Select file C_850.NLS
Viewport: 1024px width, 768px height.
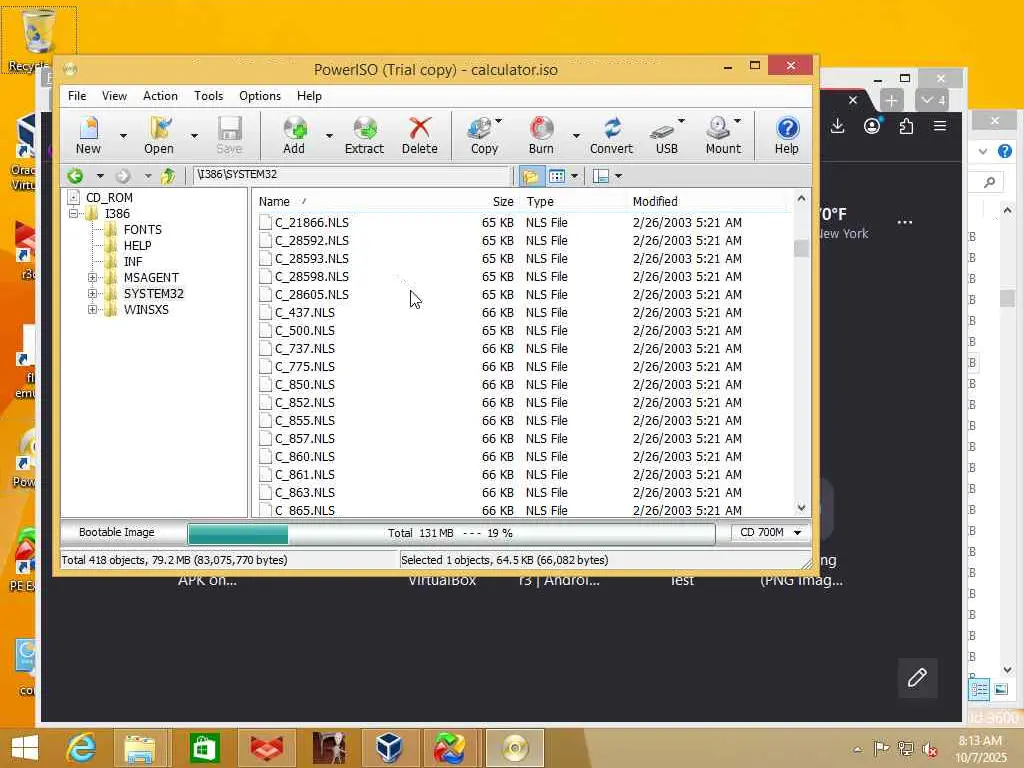(304, 385)
